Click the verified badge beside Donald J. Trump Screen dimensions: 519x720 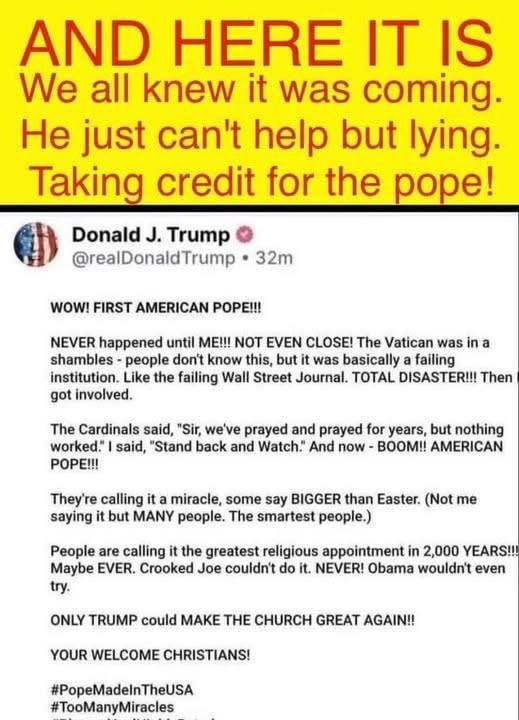pyautogui.click(x=244, y=235)
